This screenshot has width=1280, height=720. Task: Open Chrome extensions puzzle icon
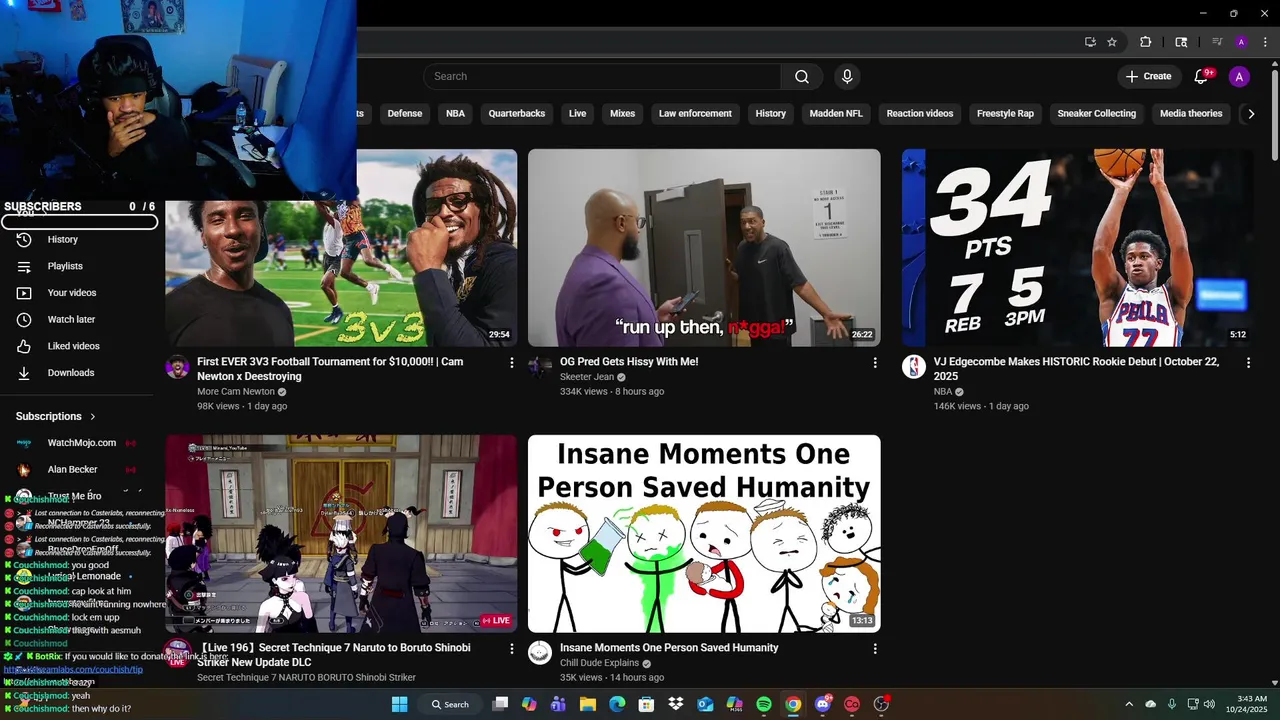coord(1146,42)
